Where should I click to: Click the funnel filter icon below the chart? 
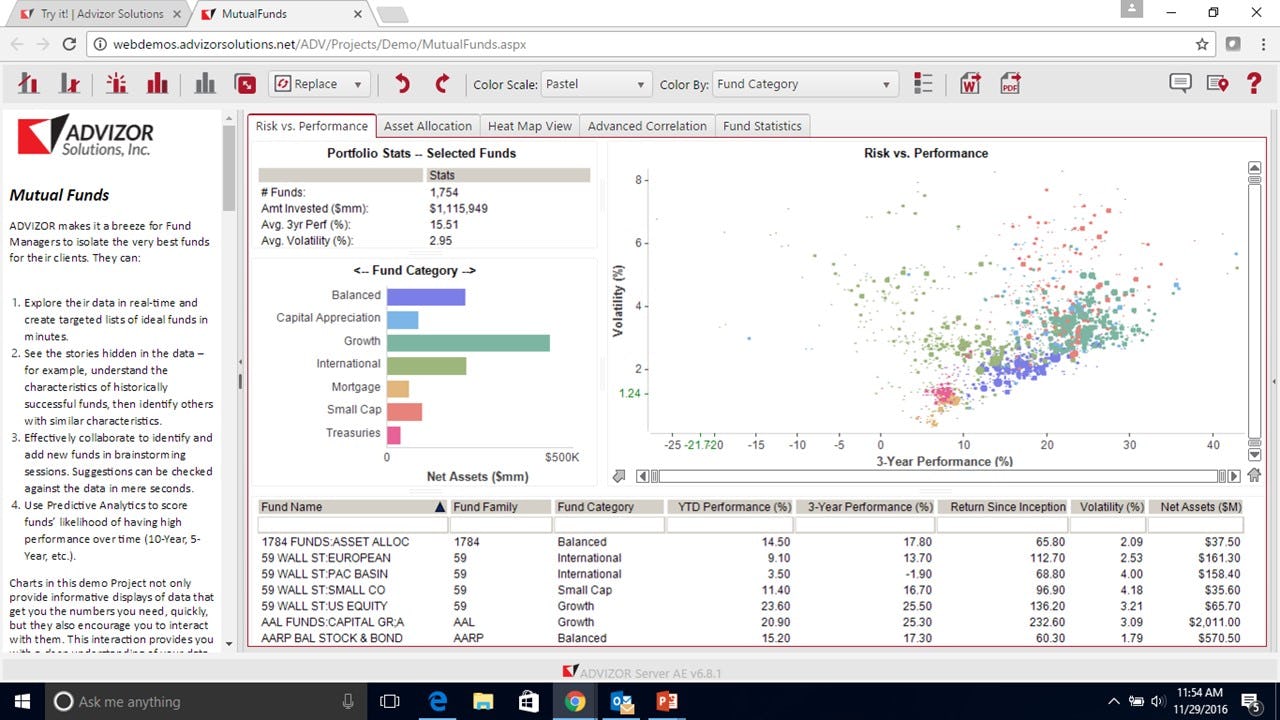click(x=618, y=476)
